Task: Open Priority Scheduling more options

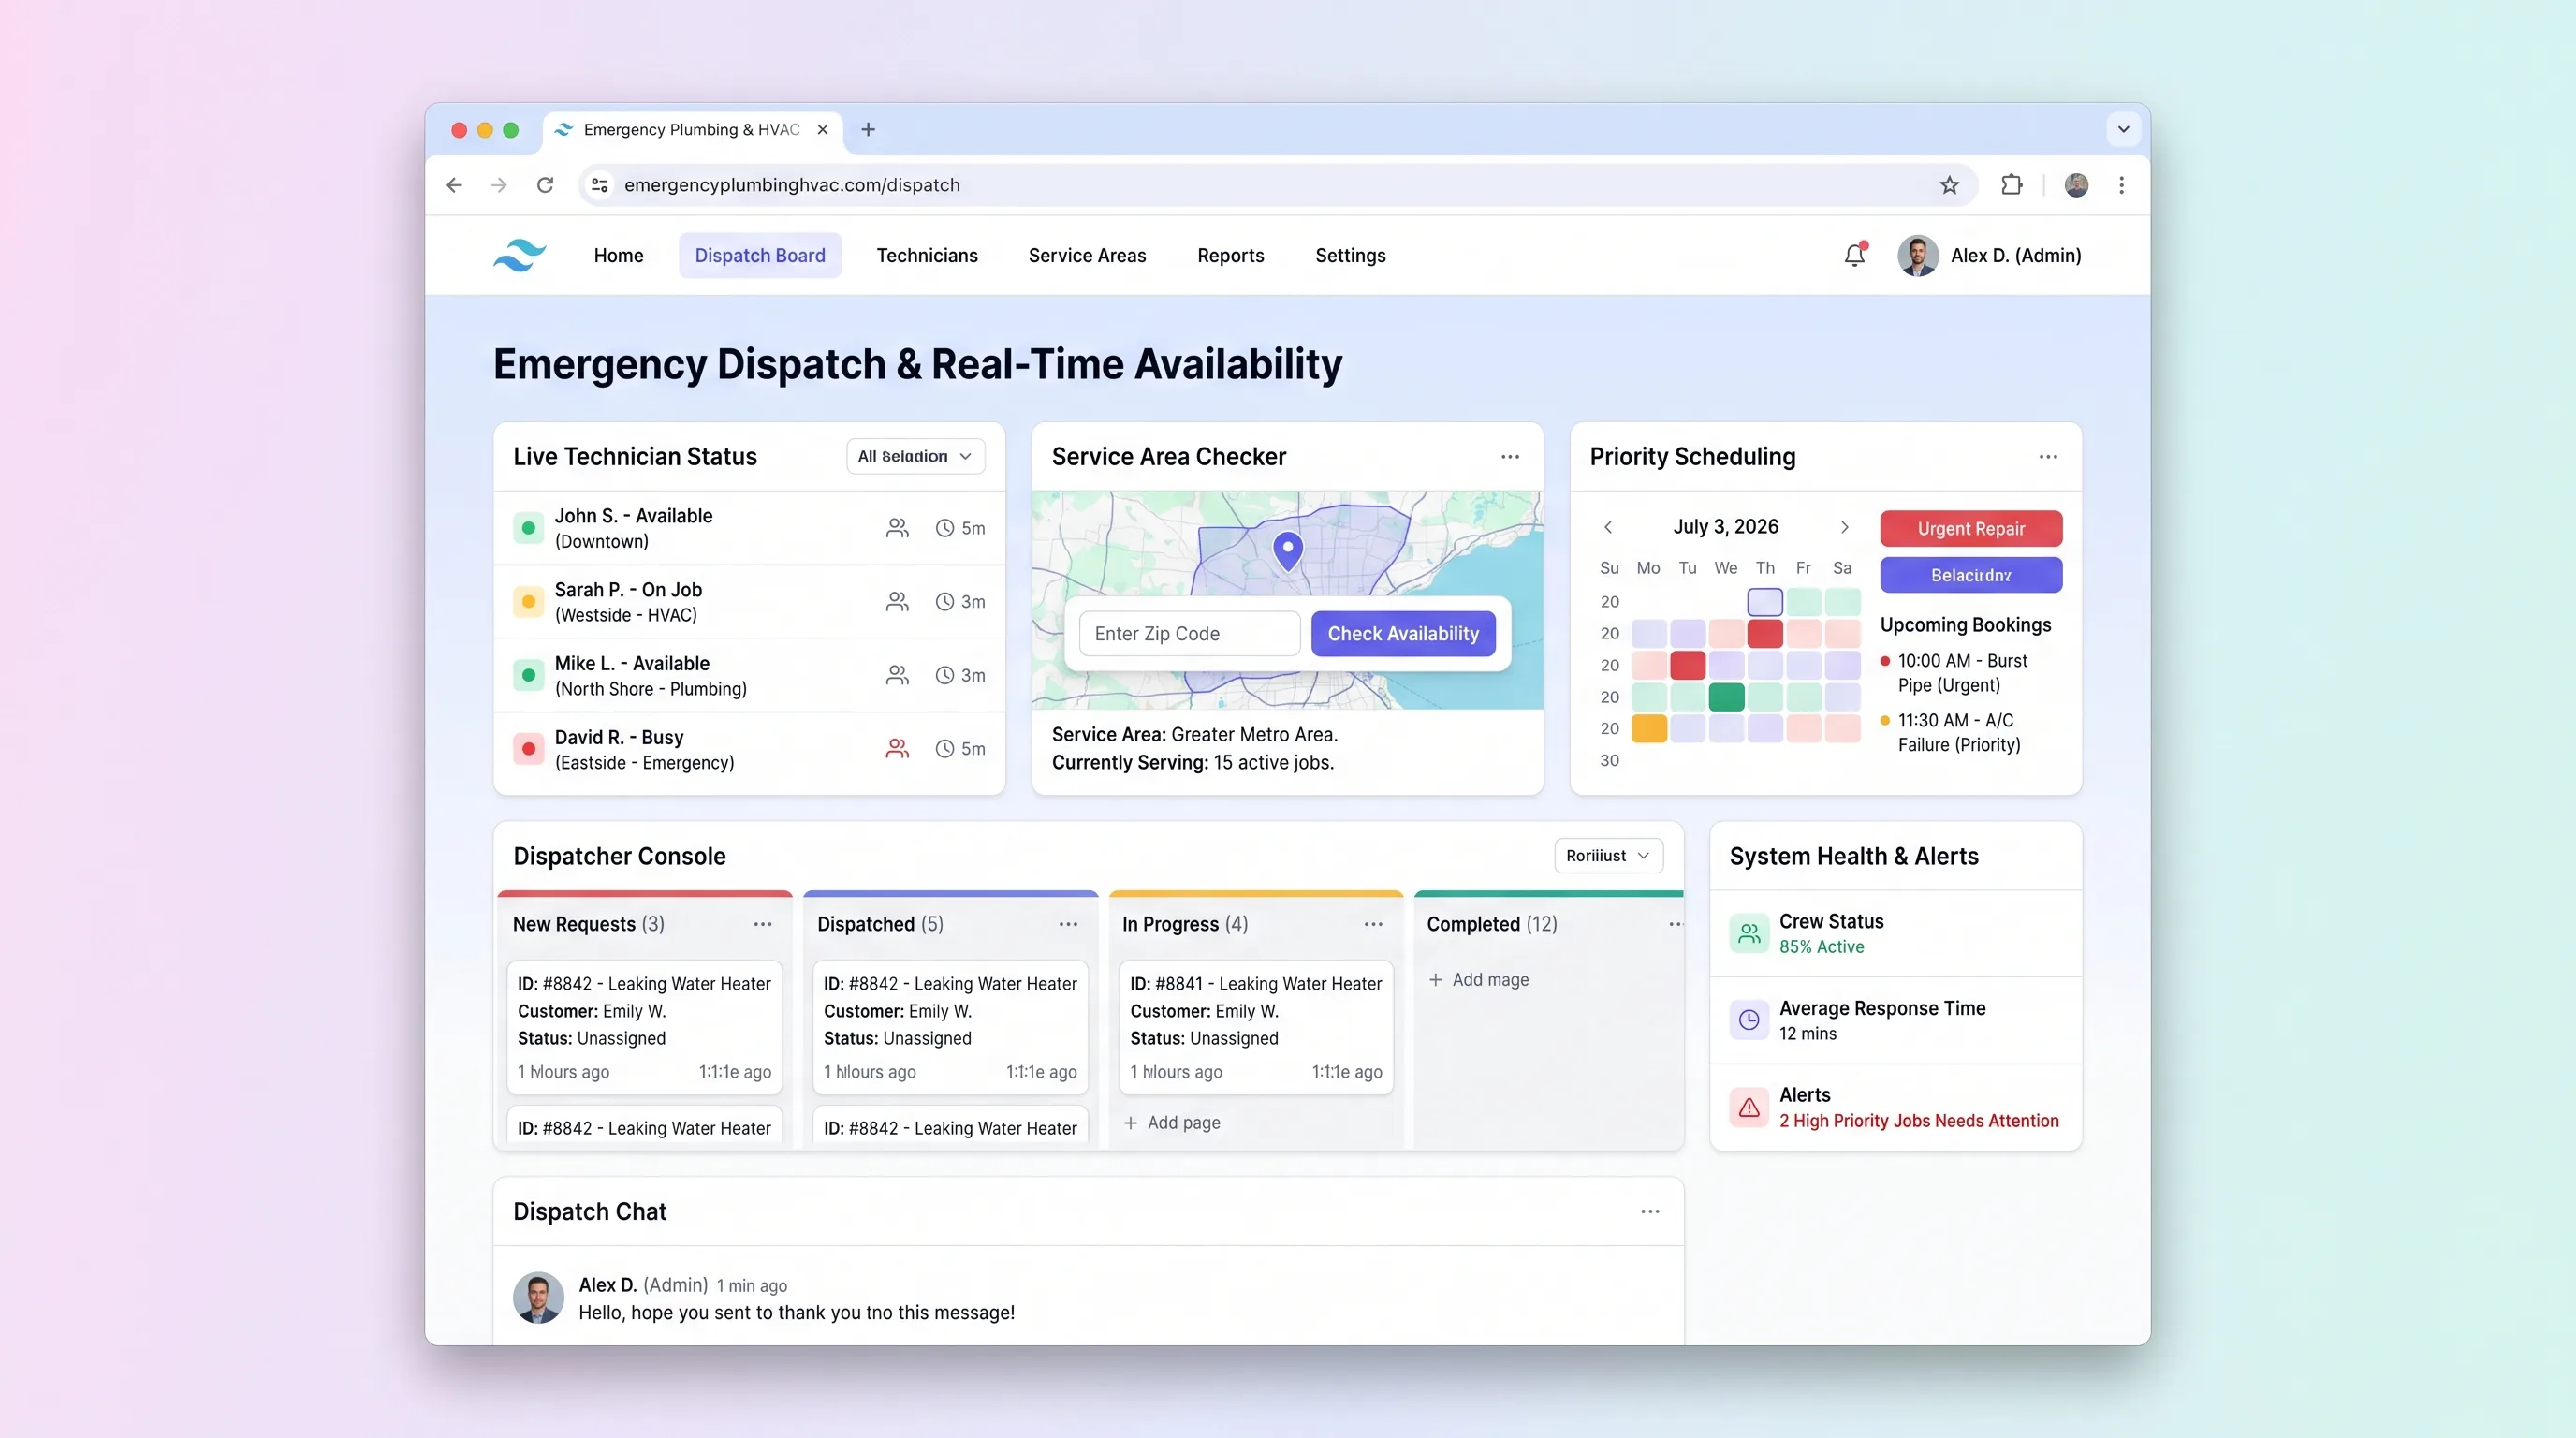Action: (2048, 457)
